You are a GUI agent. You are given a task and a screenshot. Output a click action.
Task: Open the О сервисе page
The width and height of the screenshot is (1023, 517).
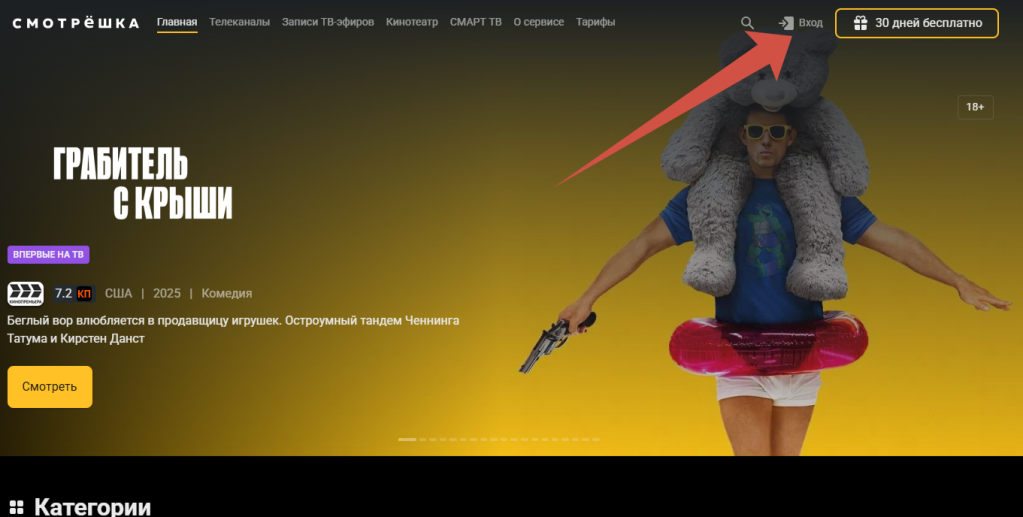538,22
